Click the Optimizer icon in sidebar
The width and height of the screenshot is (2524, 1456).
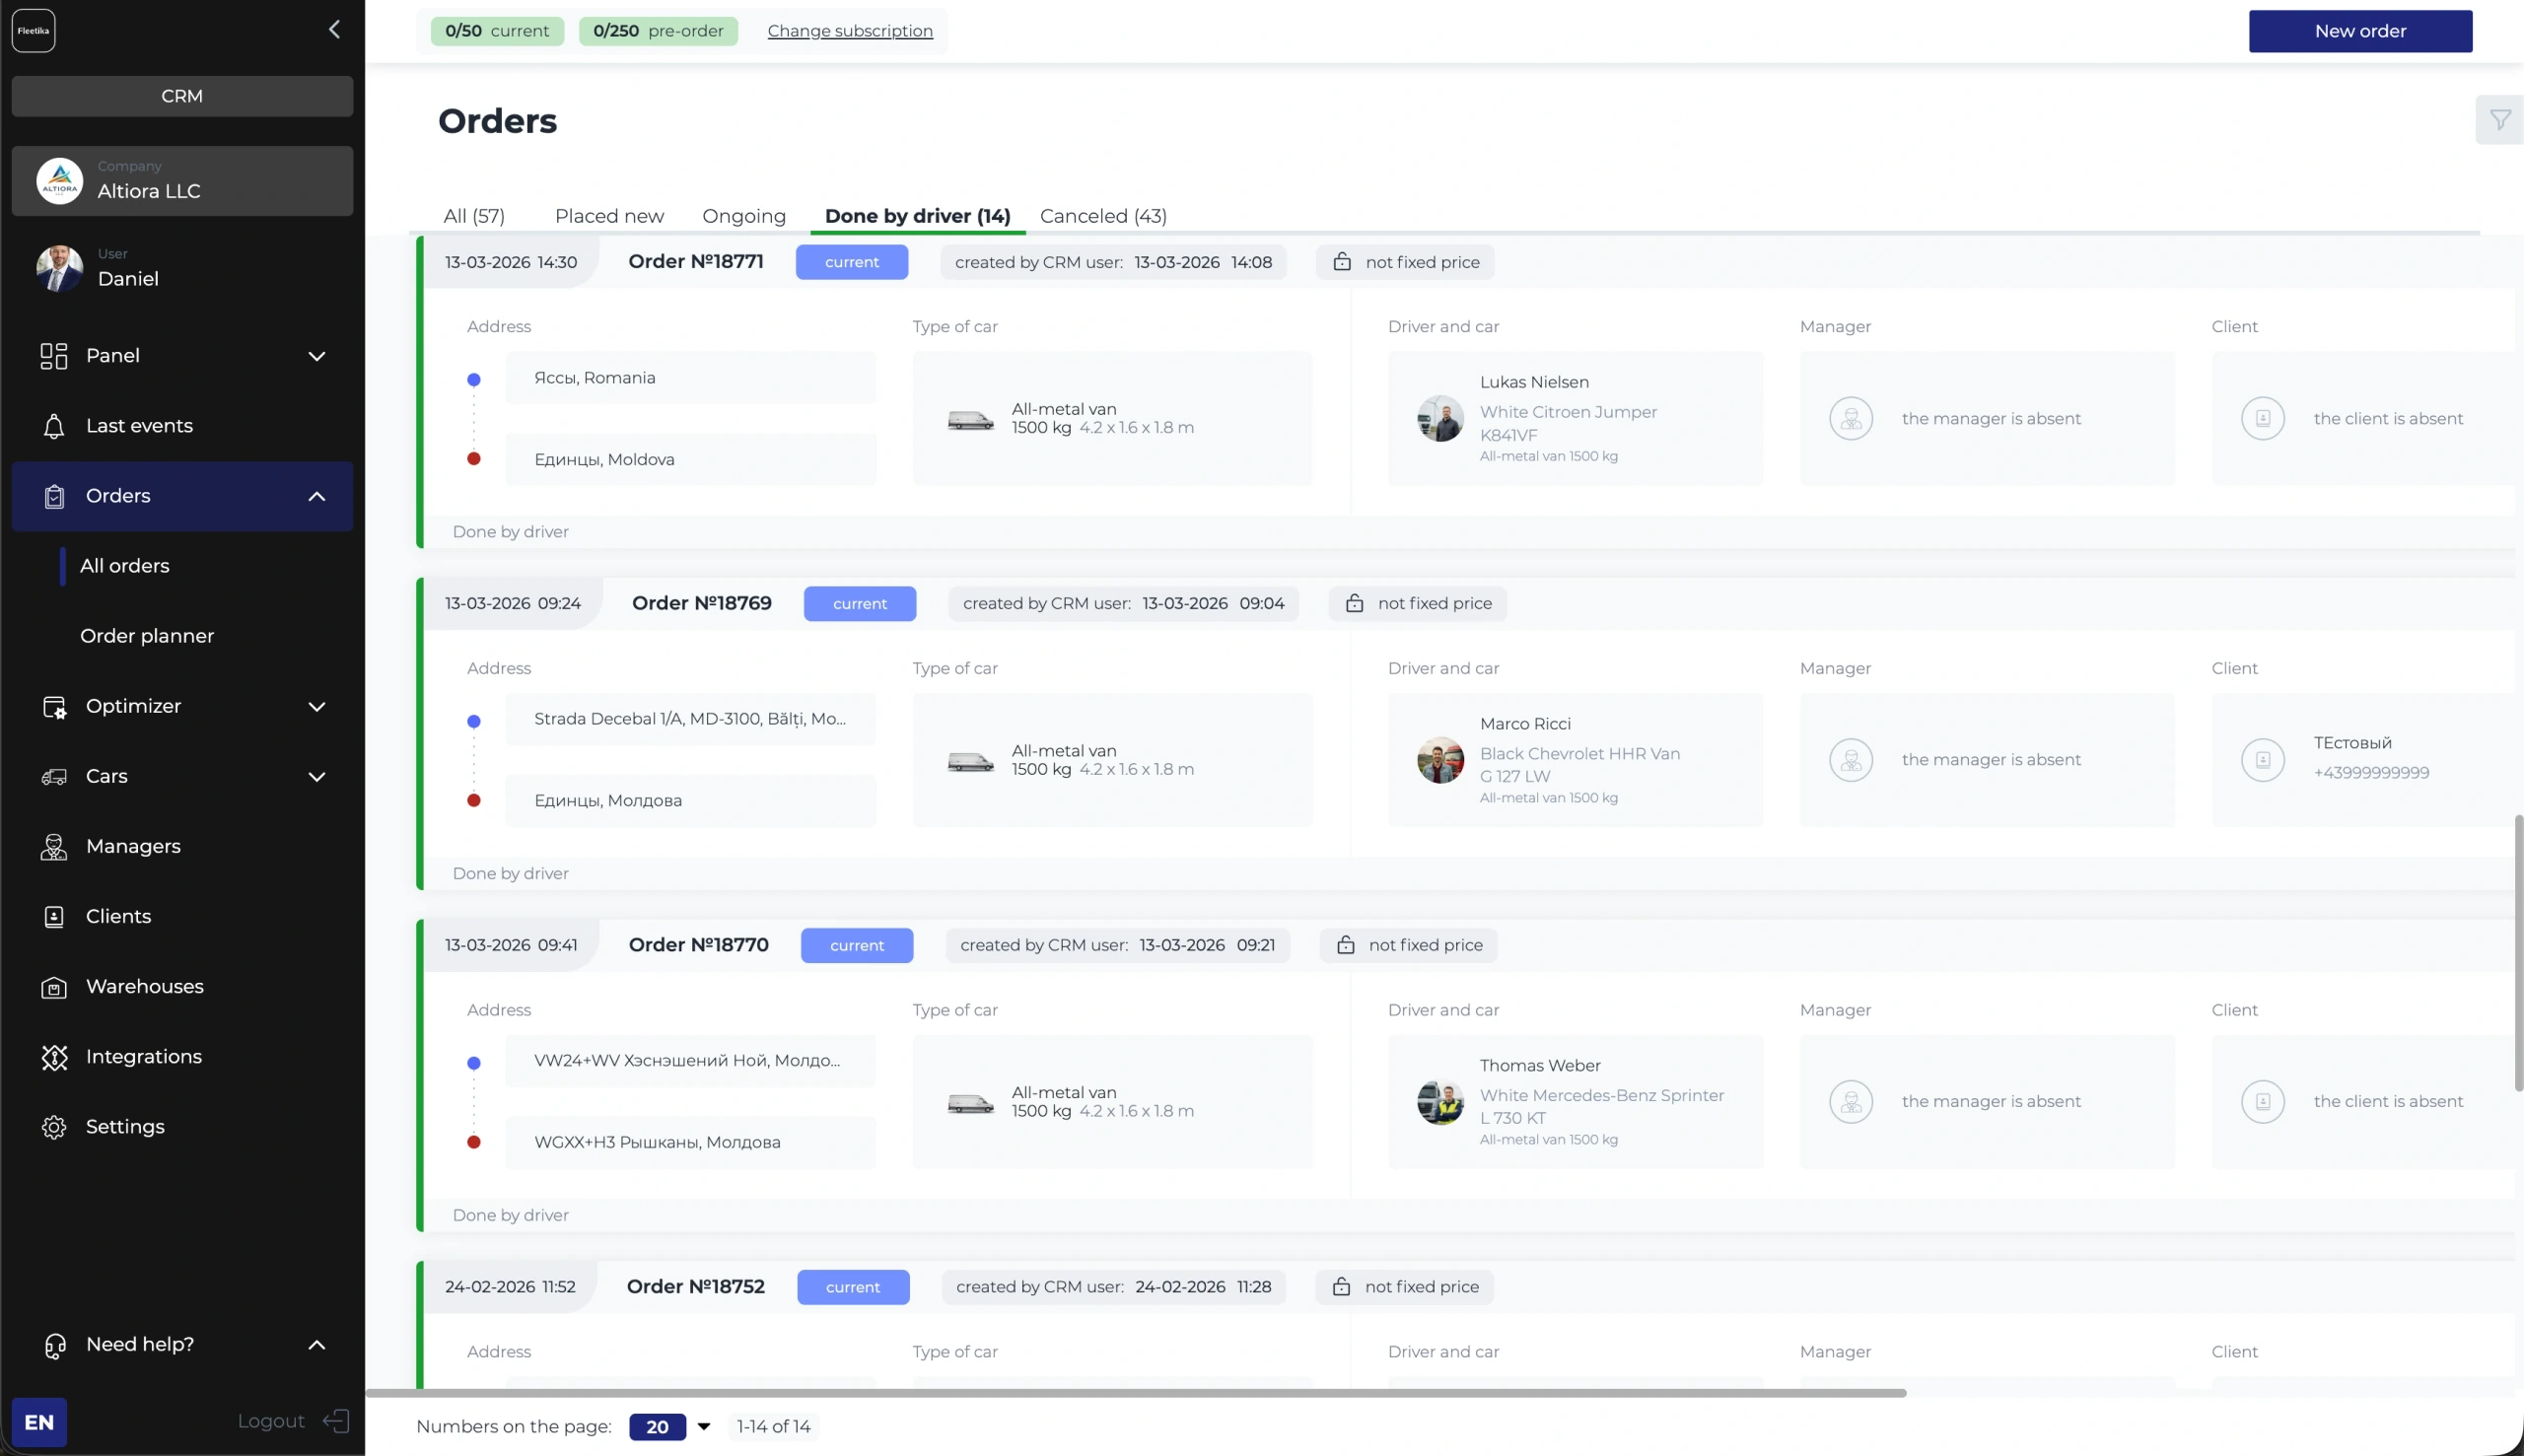(54, 707)
